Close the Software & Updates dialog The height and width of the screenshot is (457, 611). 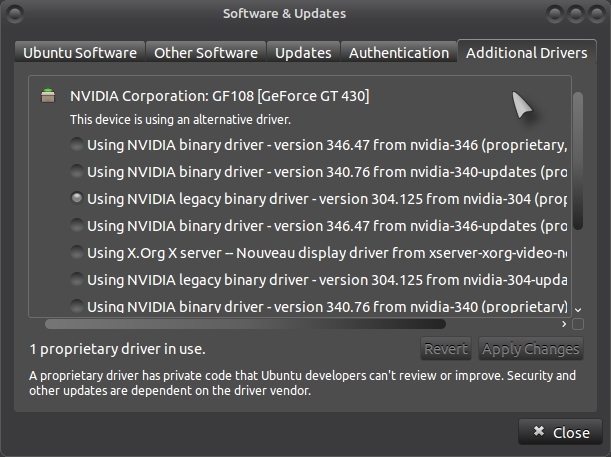click(560, 432)
